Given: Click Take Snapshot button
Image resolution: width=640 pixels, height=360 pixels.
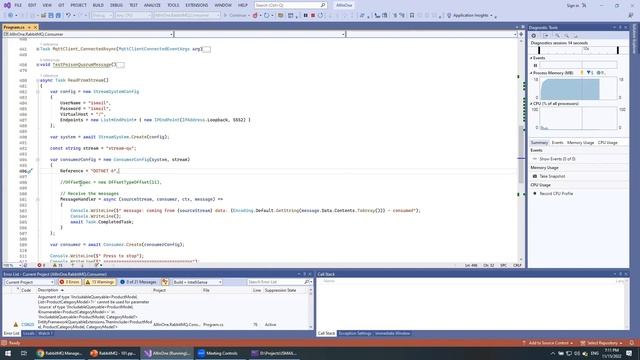Looking at the screenshot, I should (x=552, y=176).
